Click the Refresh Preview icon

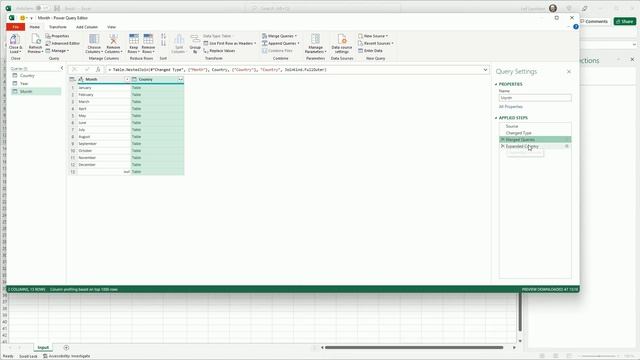tap(36, 40)
